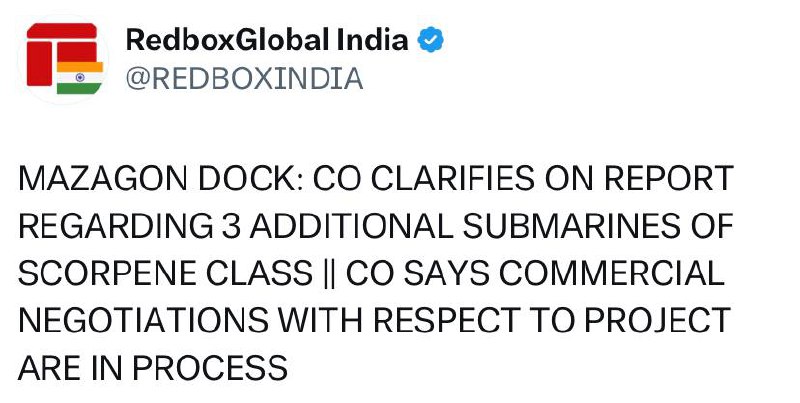
Task: Click the Indian flag in the avatar
Action: (x=80, y=78)
